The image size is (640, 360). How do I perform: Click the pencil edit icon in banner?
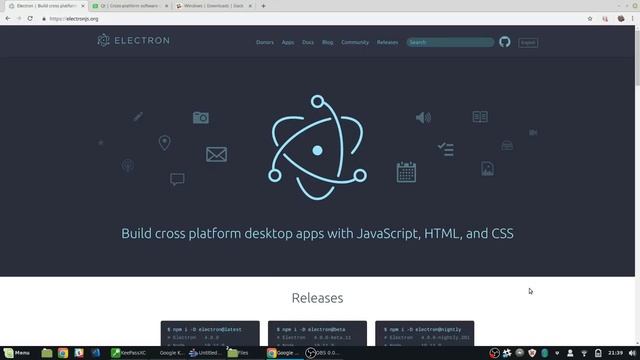tap(138, 117)
